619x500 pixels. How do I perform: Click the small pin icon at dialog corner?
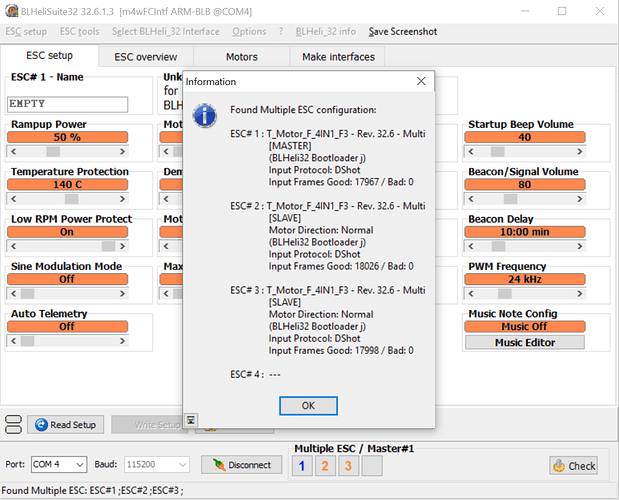191,420
